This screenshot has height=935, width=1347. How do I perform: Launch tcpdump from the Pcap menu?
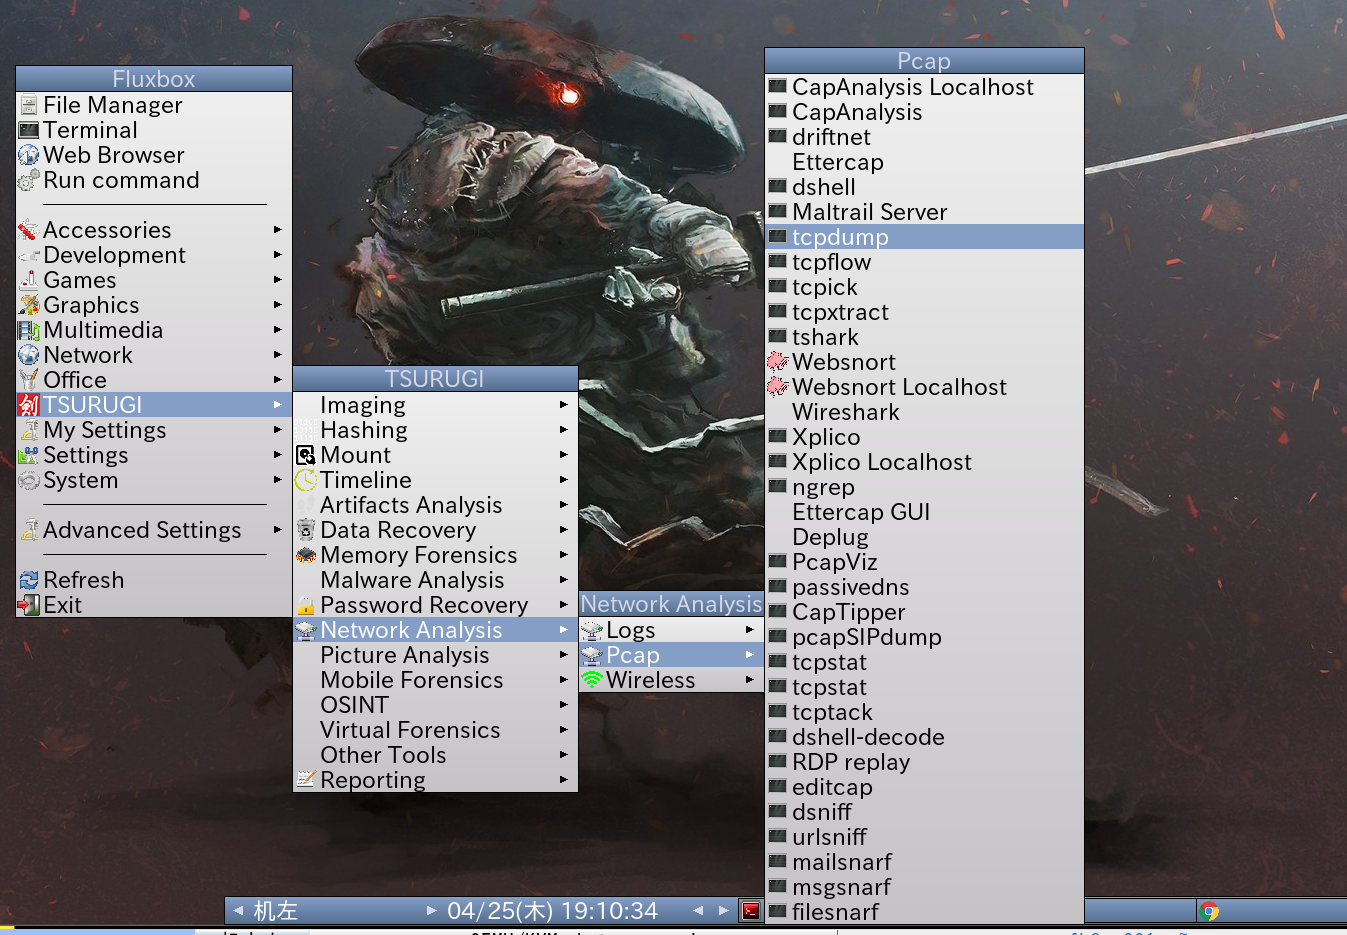click(x=924, y=237)
